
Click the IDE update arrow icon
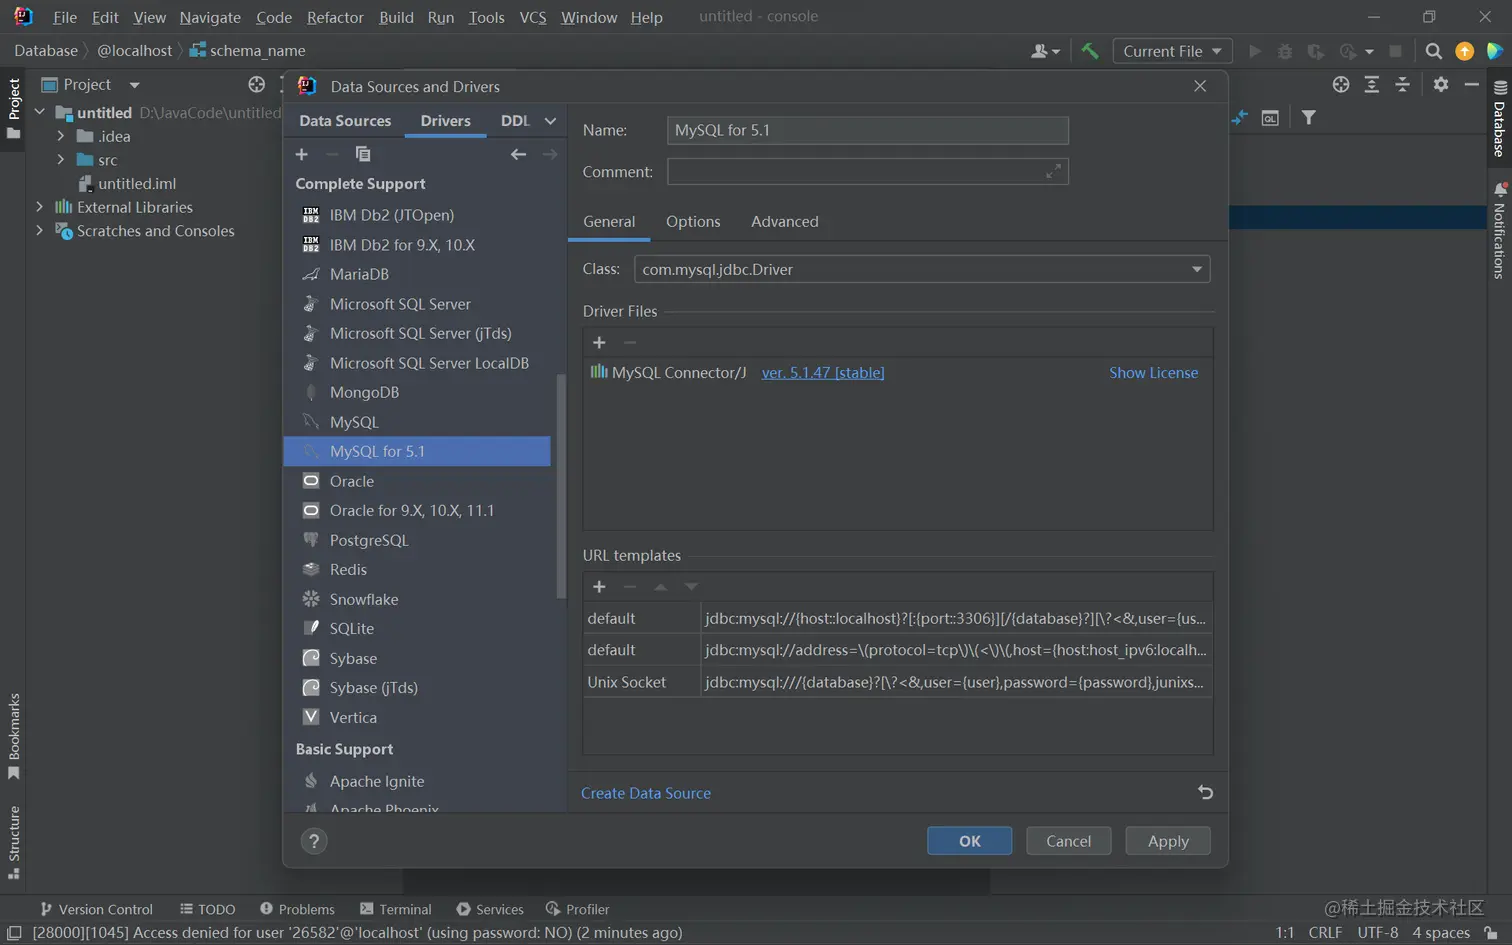(x=1464, y=51)
